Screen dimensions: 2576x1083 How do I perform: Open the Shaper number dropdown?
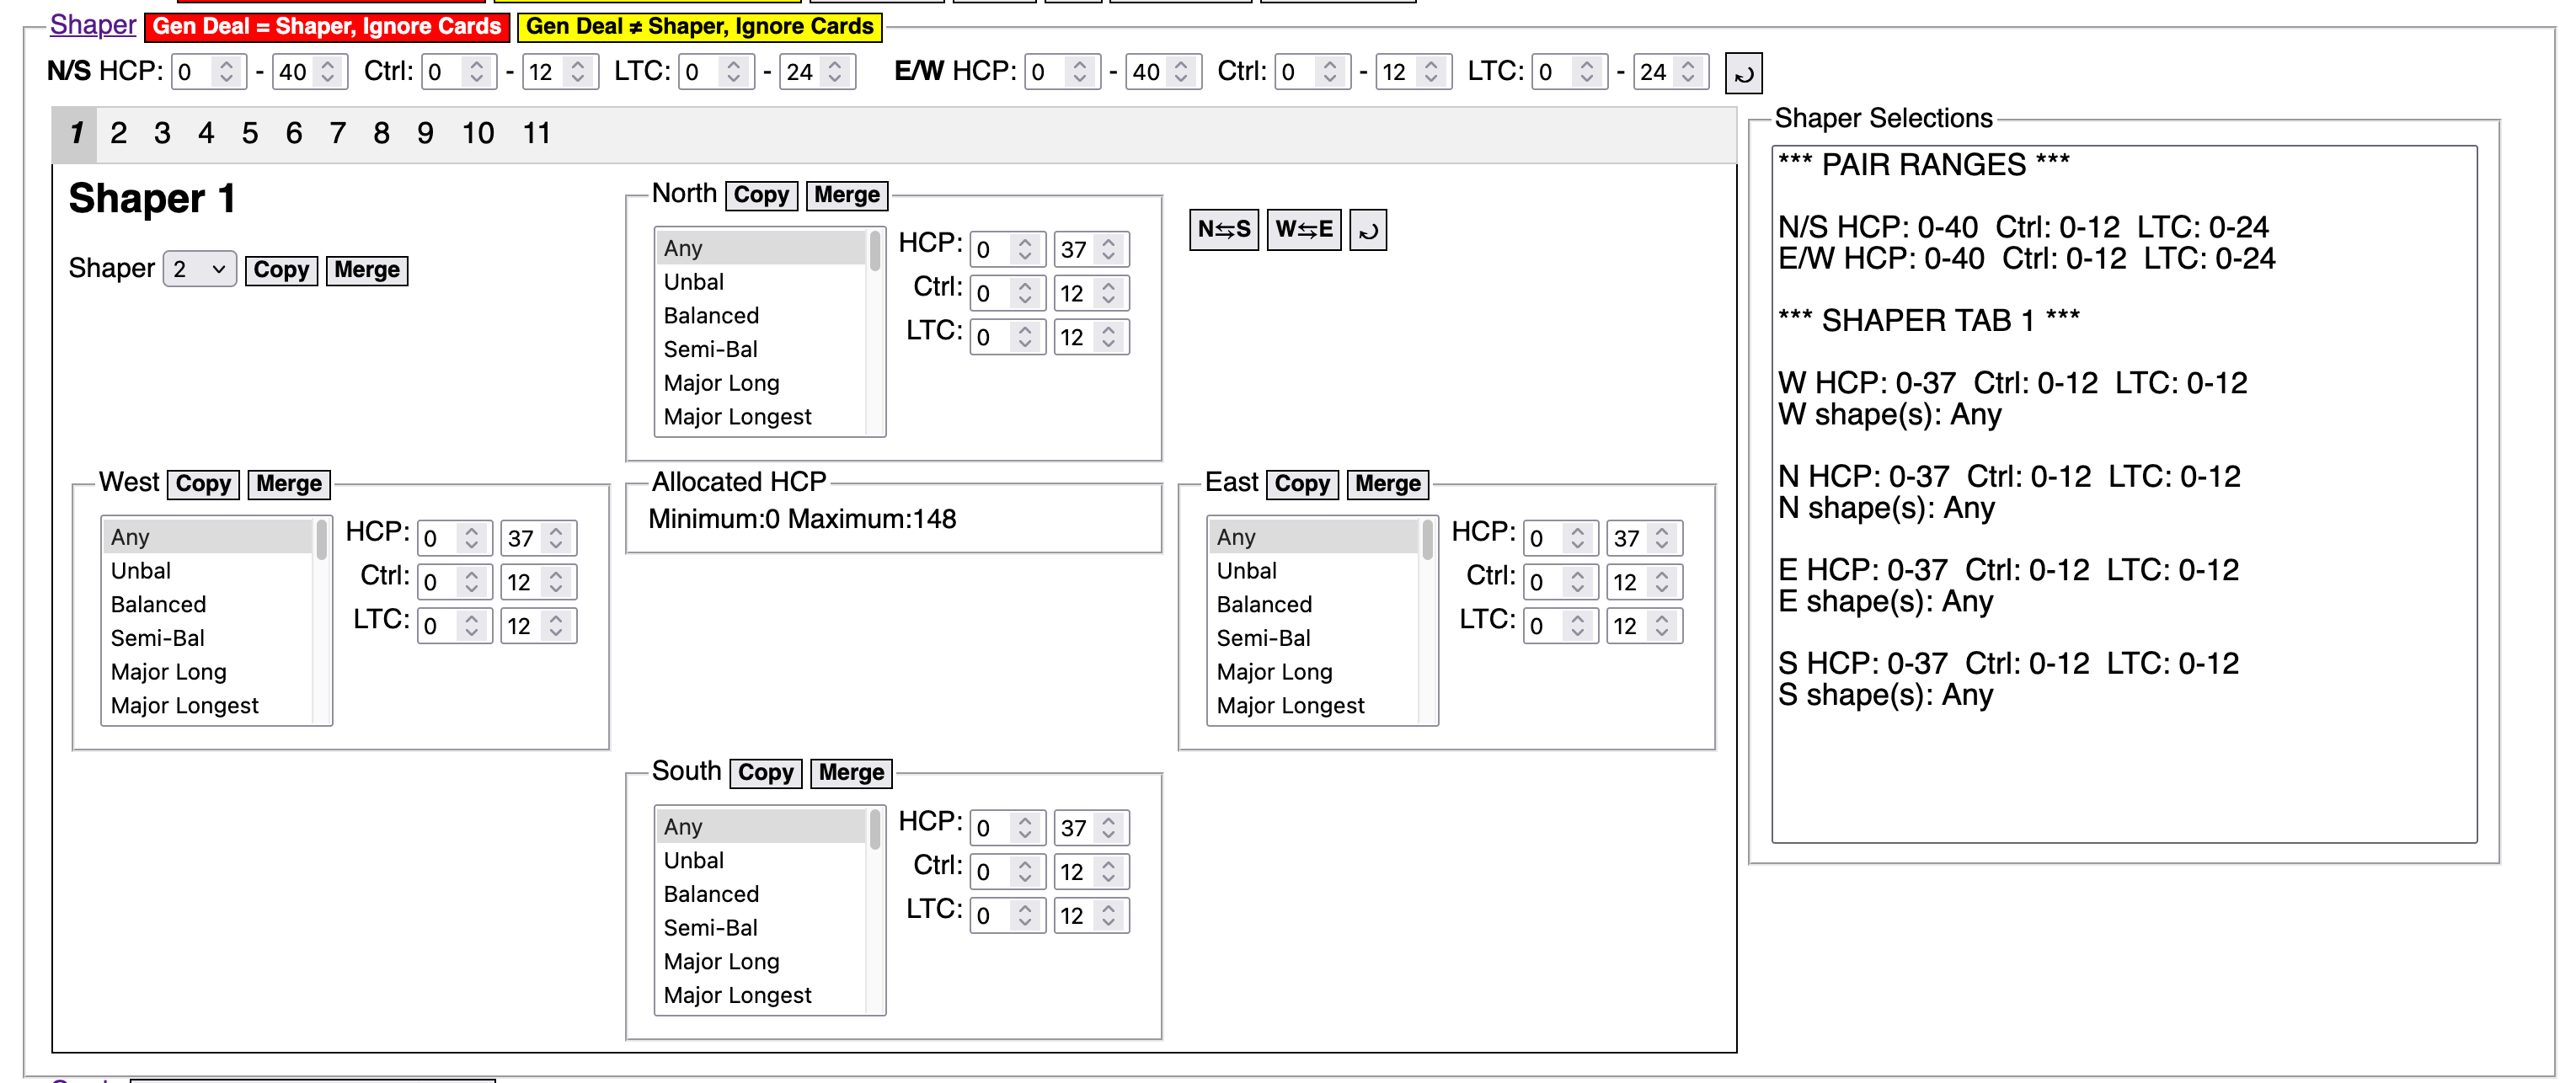click(199, 269)
